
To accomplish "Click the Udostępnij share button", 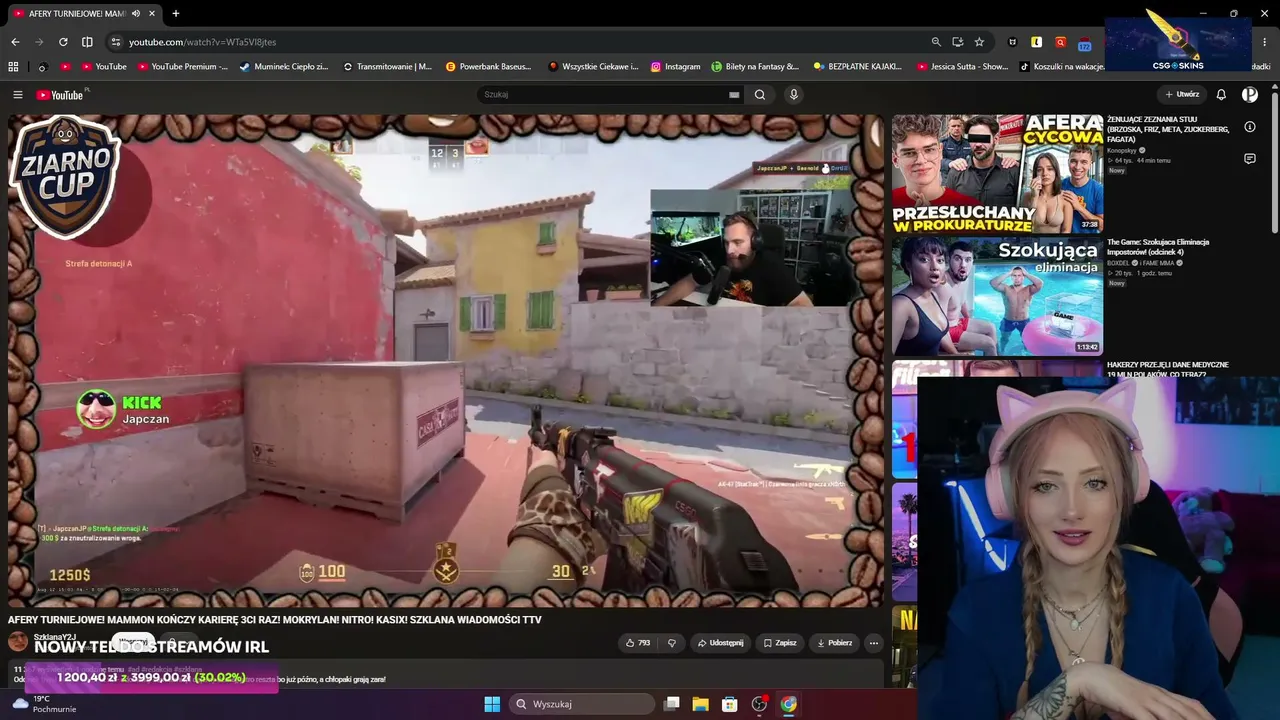I will click(720, 643).
